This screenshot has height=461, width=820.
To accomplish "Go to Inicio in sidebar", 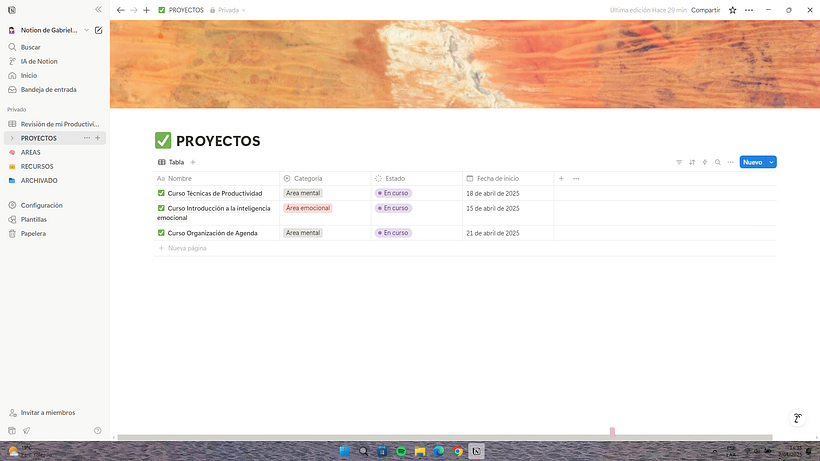I will [x=55, y=75].
